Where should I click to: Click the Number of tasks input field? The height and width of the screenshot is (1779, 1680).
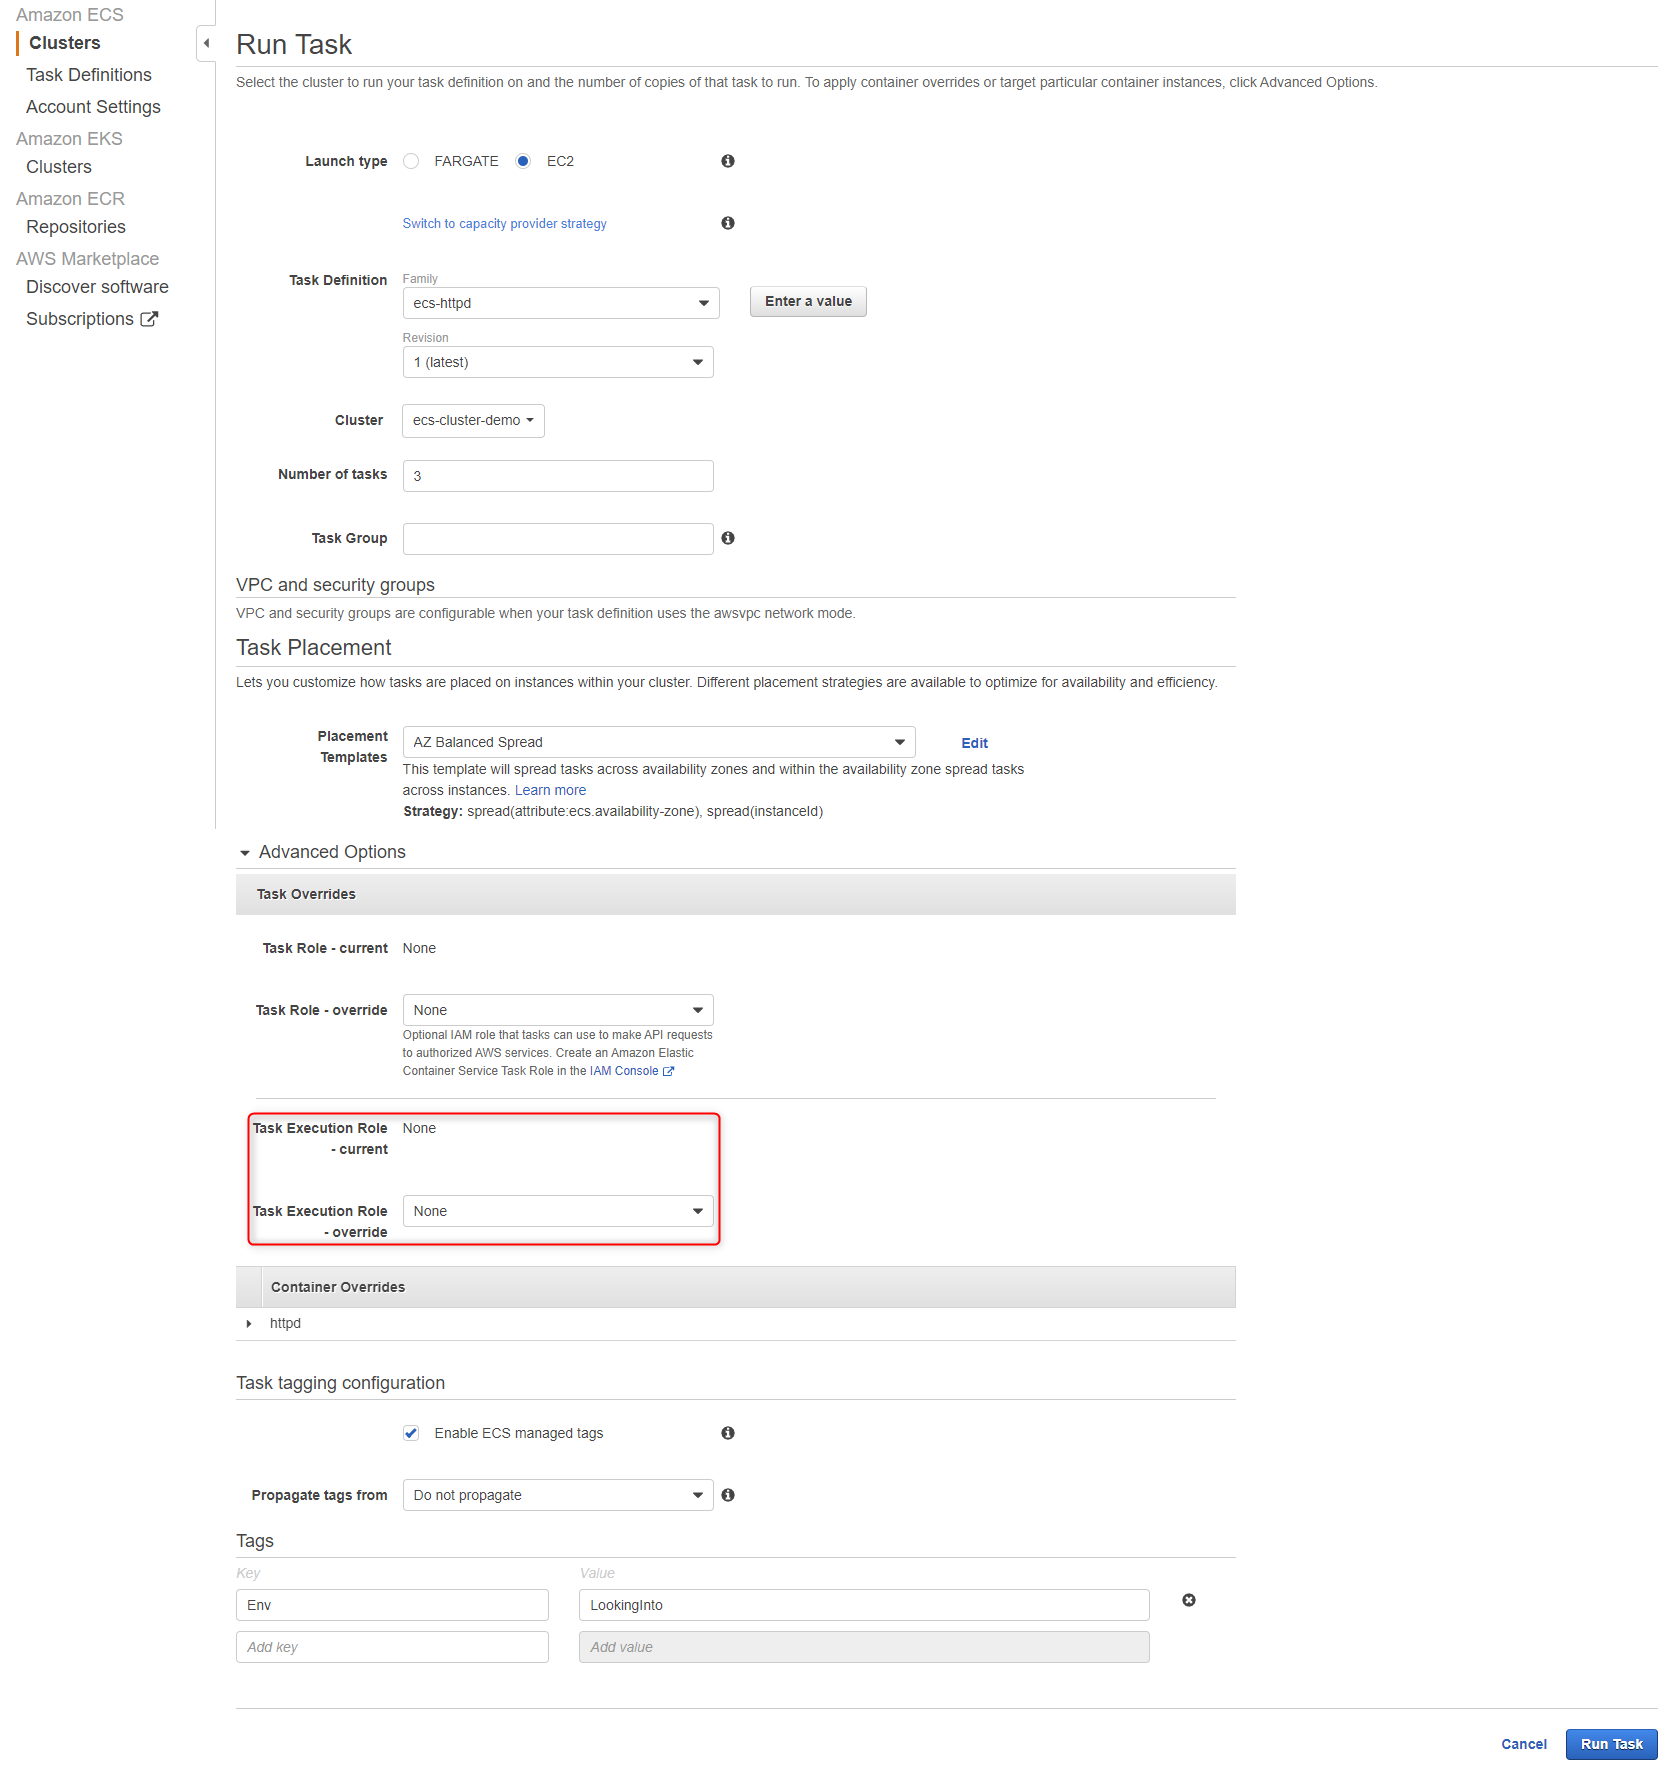pyautogui.click(x=557, y=475)
